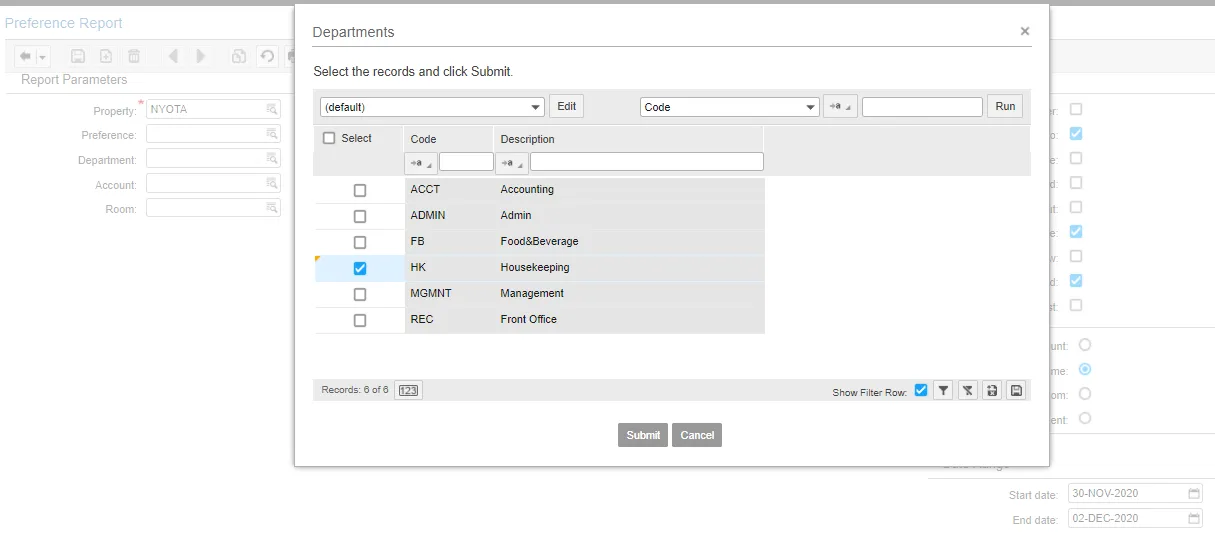
Task: Click the Edit button beside layout dropdown
Action: point(567,106)
